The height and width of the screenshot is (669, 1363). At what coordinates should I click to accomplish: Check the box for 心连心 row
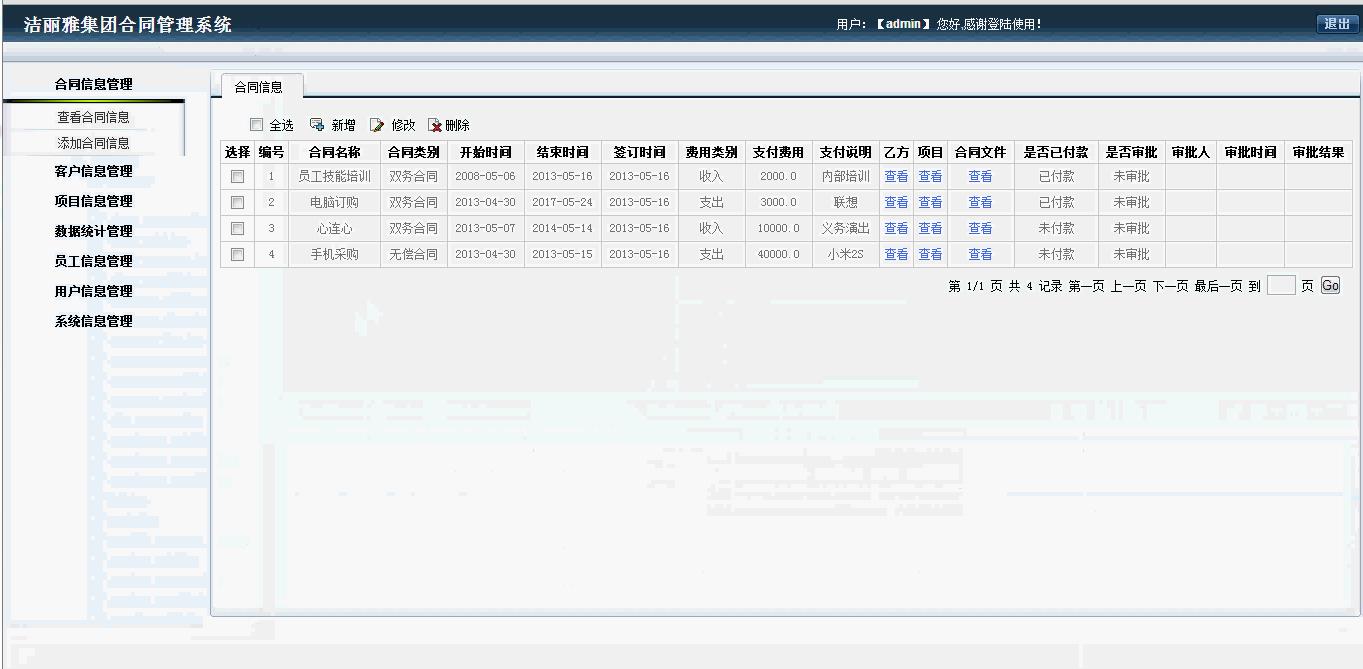pyautogui.click(x=237, y=228)
